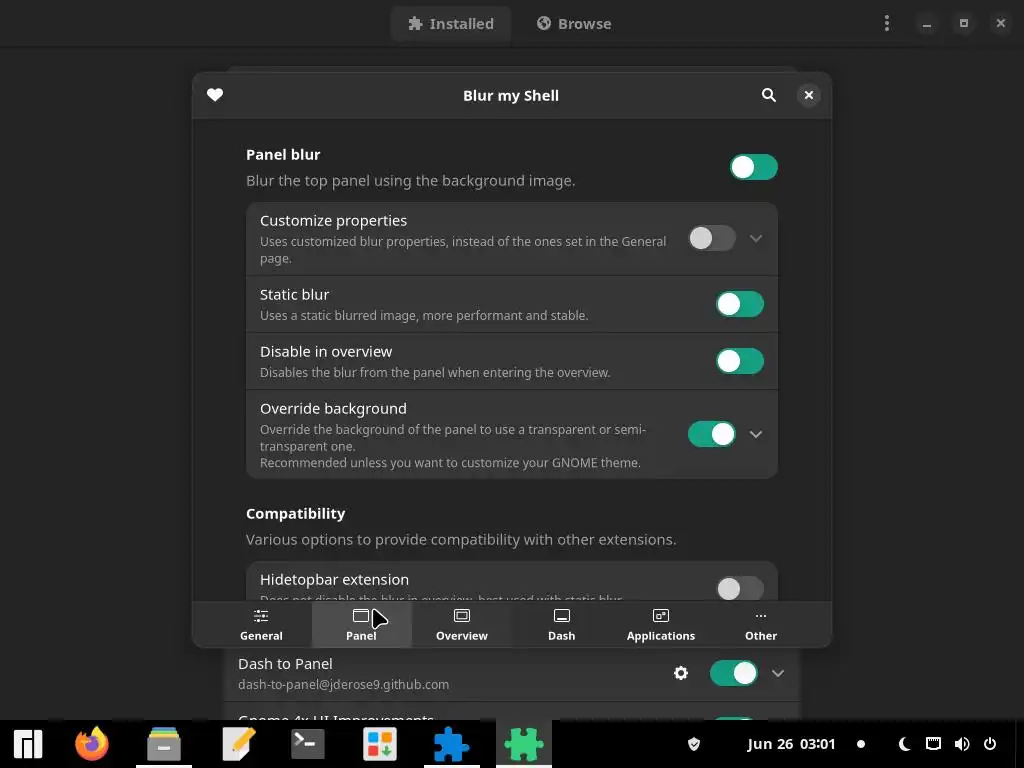Open Dash to Panel settings gear
The width and height of the screenshot is (1024, 768).
680,673
